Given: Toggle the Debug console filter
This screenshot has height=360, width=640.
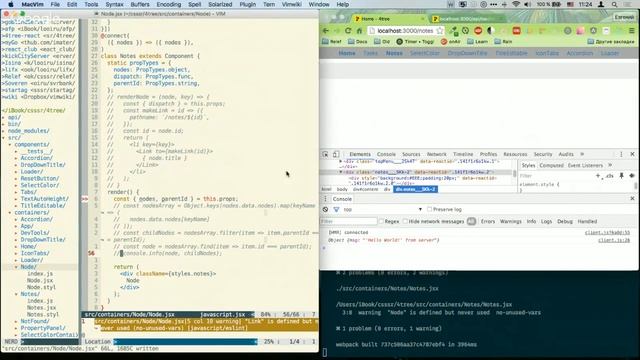Looking at the screenshot, I should point(565,221).
